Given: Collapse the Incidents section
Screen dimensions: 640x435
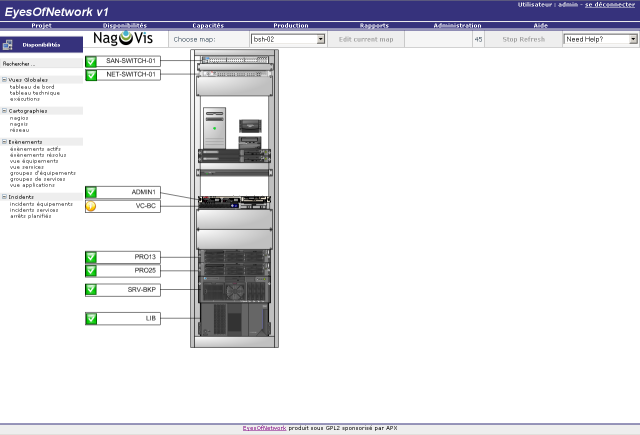Looking at the screenshot, I should tap(4, 197).
